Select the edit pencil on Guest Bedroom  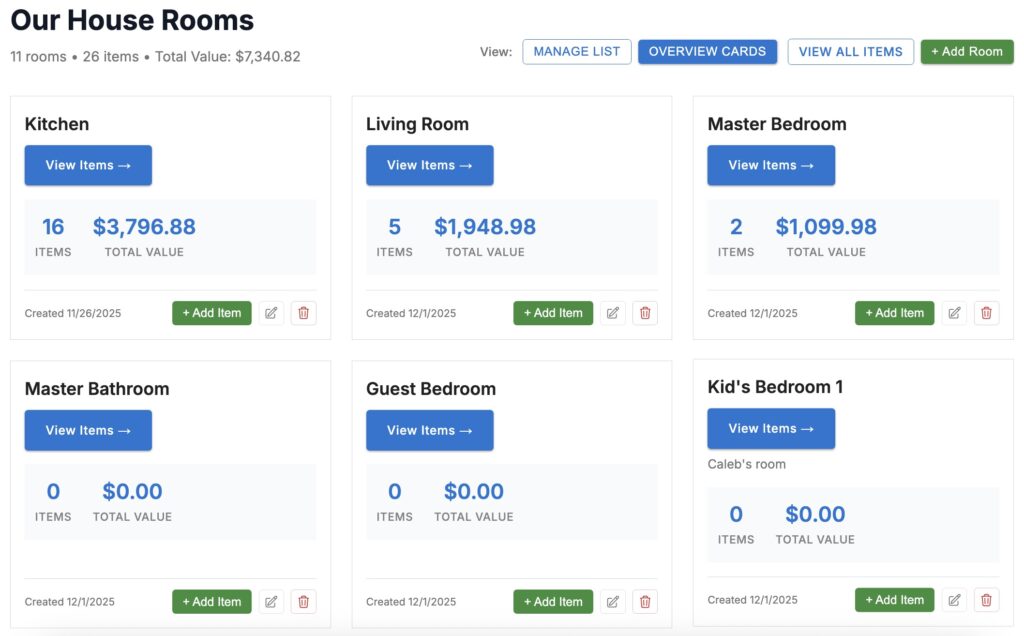612,601
